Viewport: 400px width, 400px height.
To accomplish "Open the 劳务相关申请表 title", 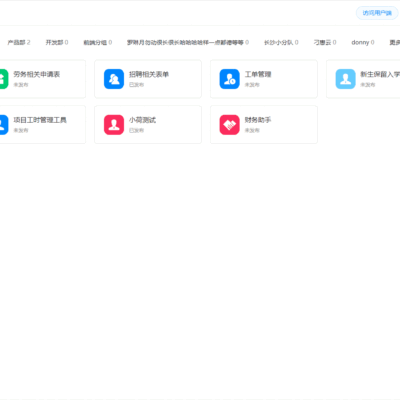I will coord(37,74).
